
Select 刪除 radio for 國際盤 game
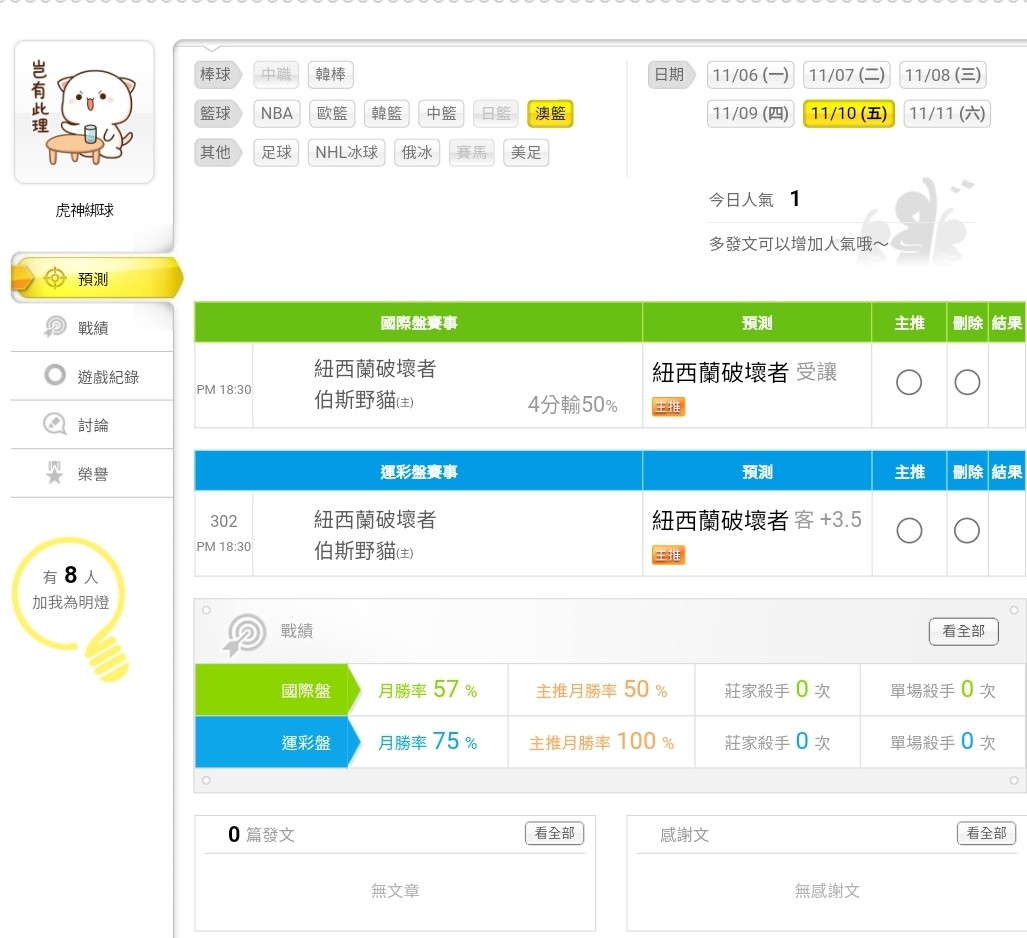967,382
